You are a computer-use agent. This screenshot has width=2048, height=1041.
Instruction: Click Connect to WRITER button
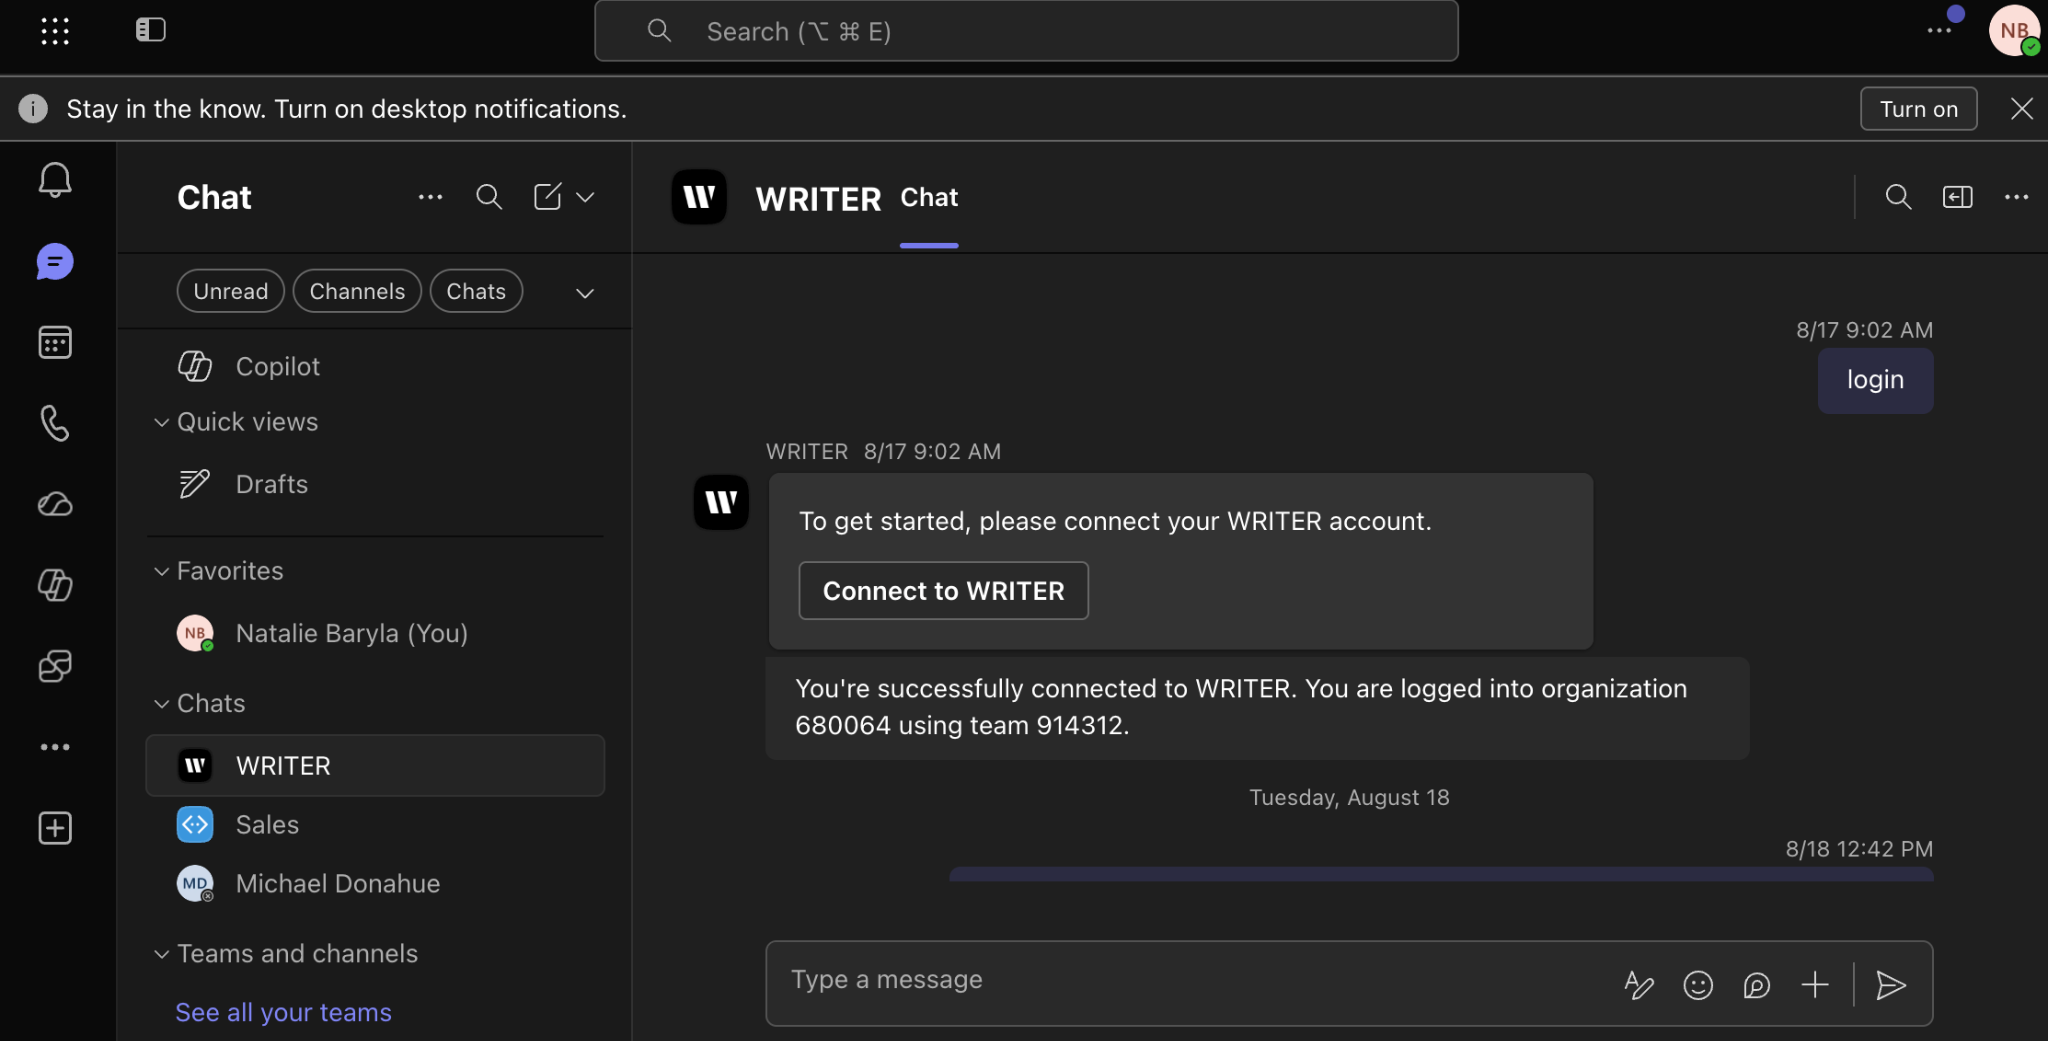coord(943,591)
